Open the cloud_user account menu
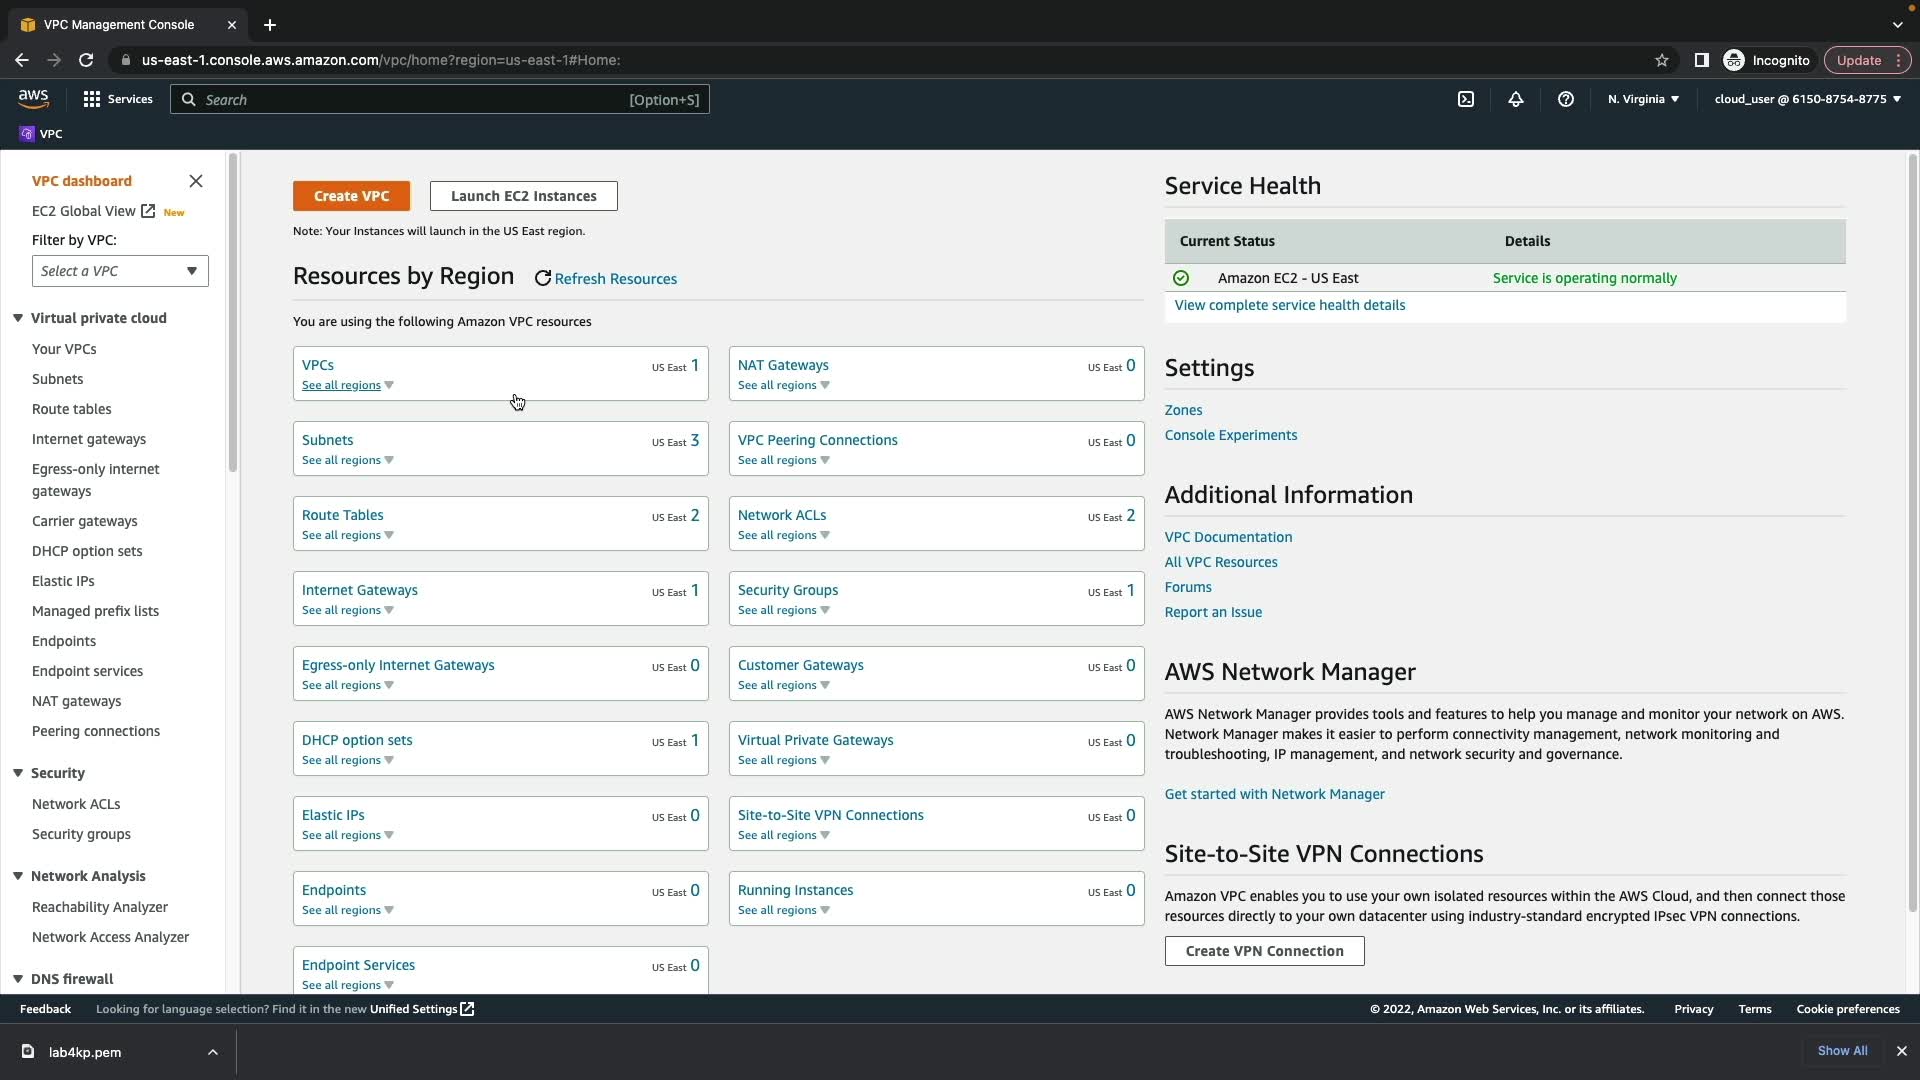The width and height of the screenshot is (1920, 1080). (1807, 99)
